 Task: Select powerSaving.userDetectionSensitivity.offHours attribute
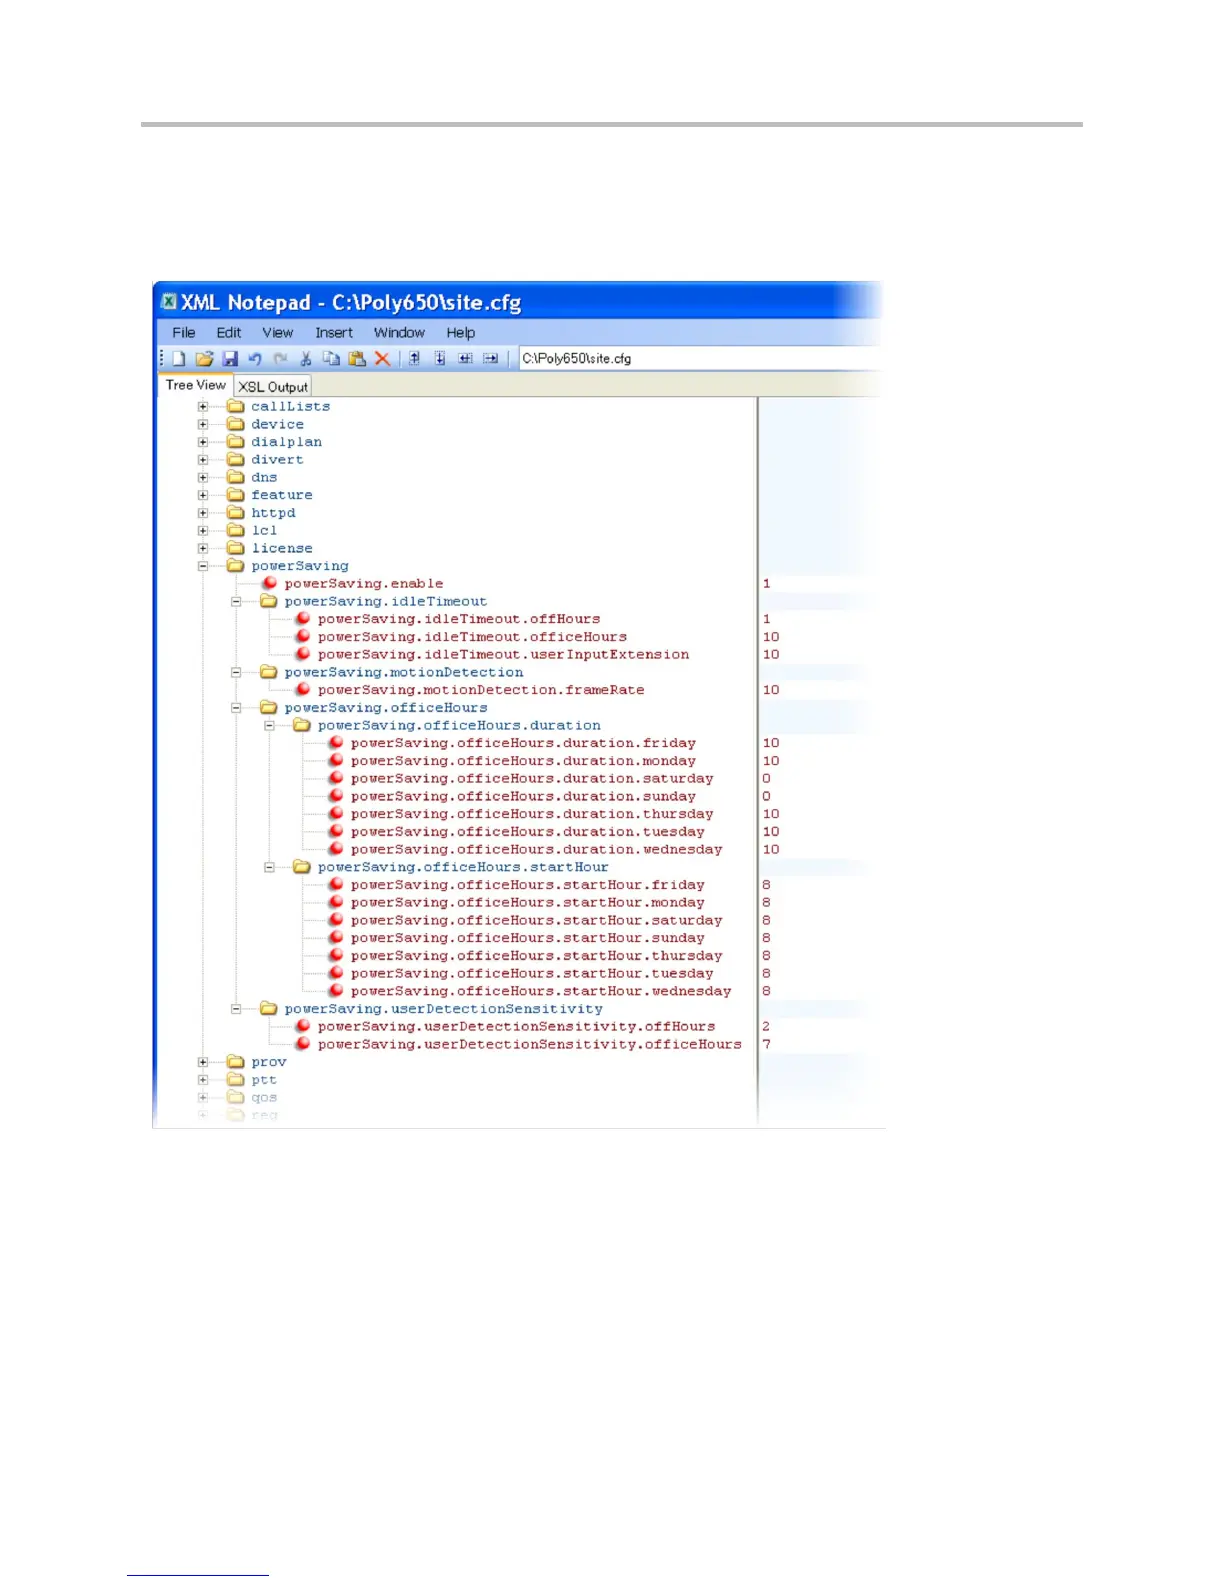(x=516, y=1026)
